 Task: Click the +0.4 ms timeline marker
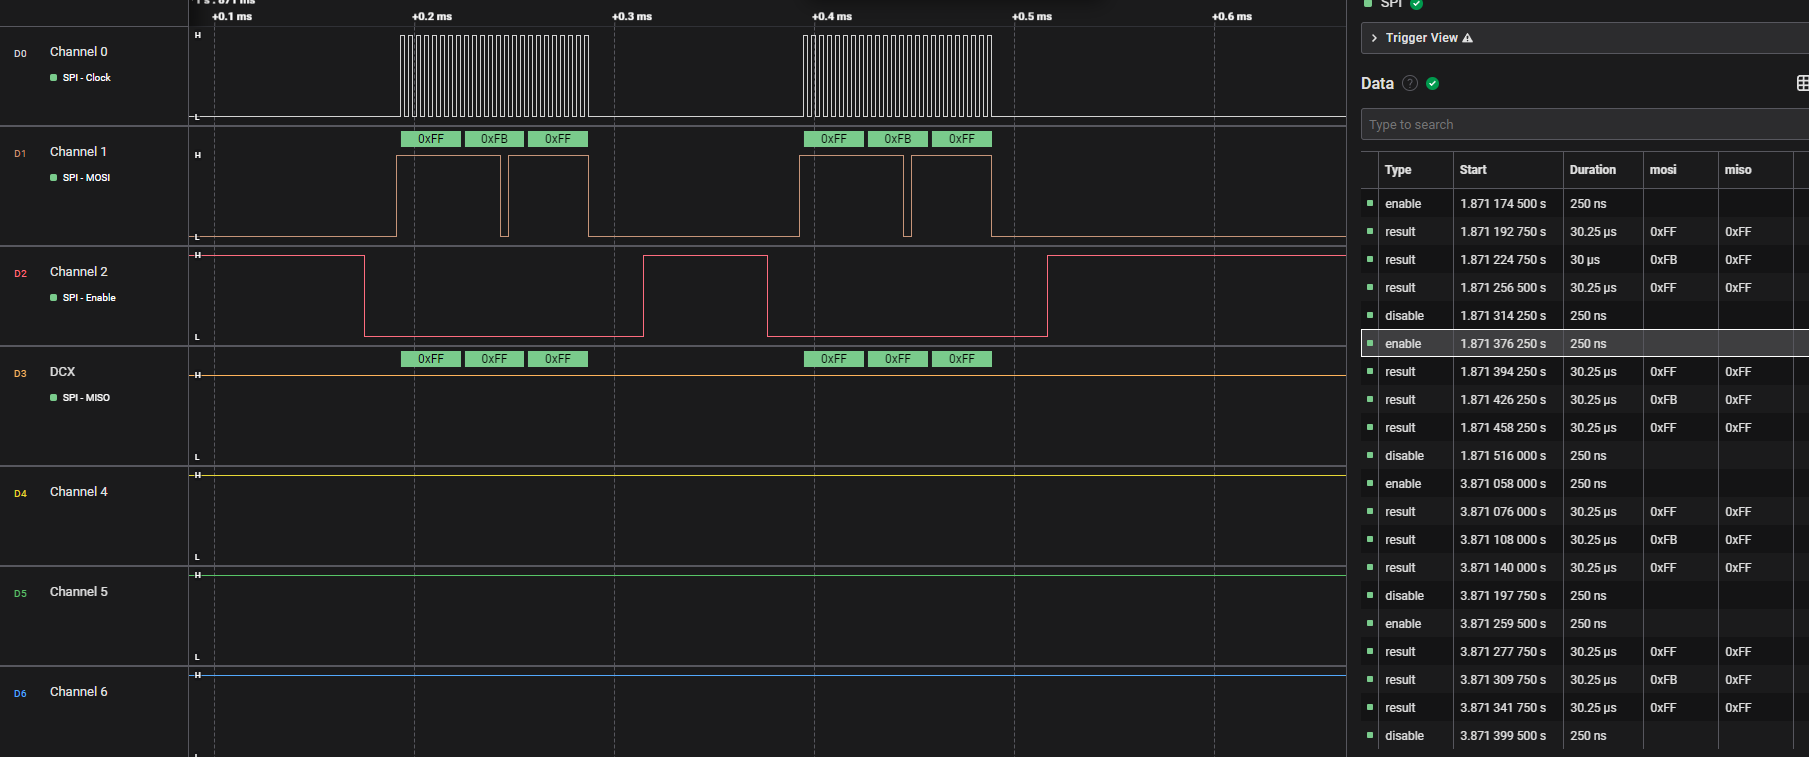[x=832, y=17]
